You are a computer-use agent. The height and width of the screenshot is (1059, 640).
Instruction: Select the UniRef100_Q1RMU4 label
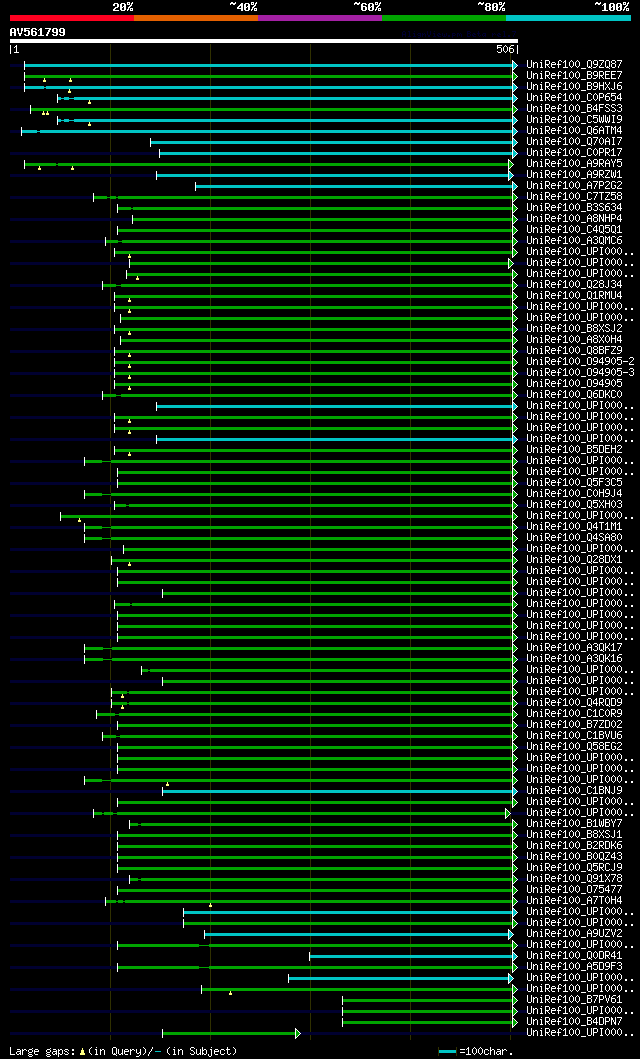click(x=575, y=296)
